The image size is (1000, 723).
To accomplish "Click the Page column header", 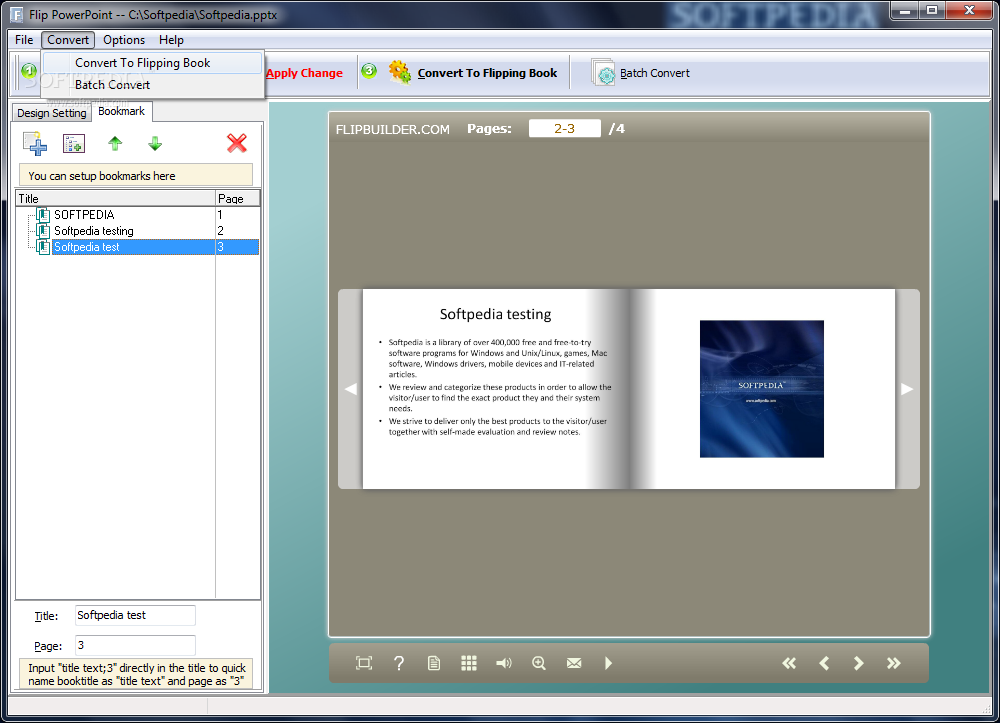I will tap(238, 198).
